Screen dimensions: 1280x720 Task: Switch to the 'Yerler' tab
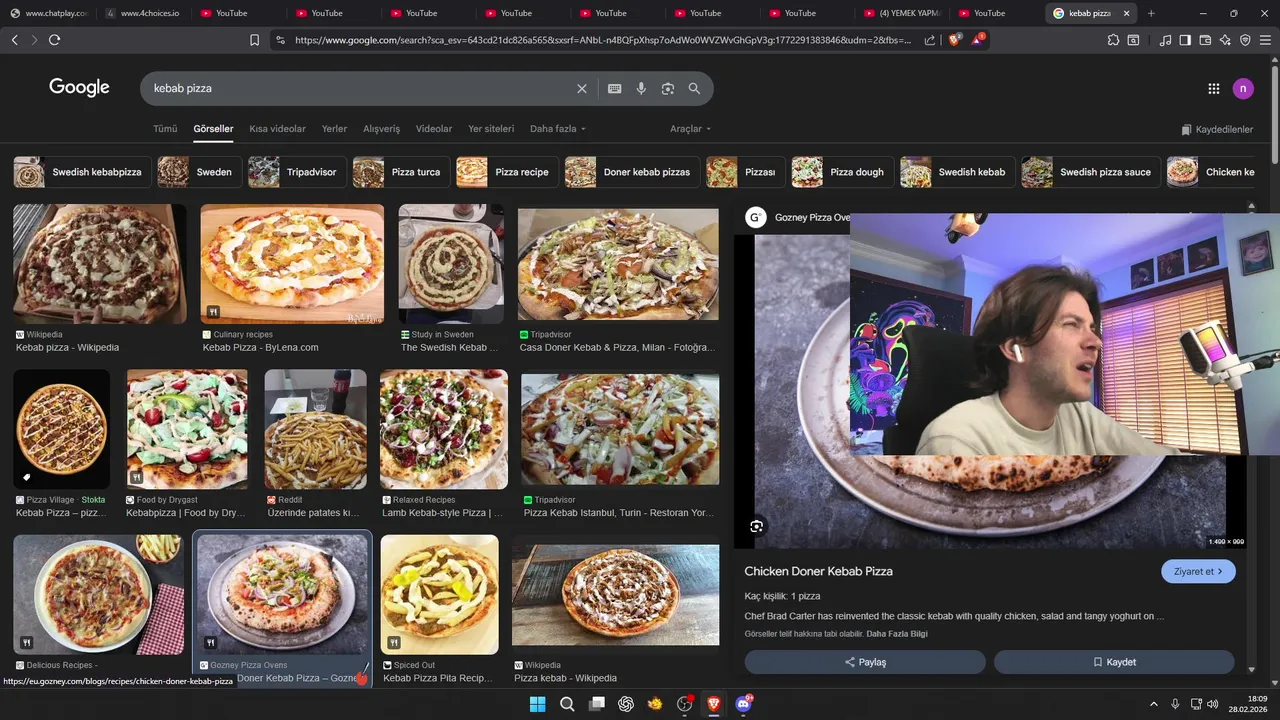point(334,129)
